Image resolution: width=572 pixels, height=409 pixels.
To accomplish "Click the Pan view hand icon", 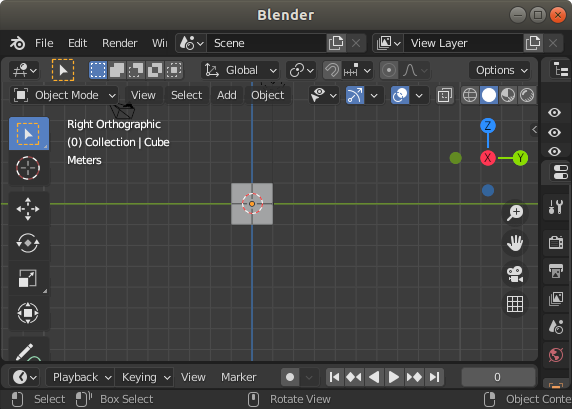I will click(515, 243).
